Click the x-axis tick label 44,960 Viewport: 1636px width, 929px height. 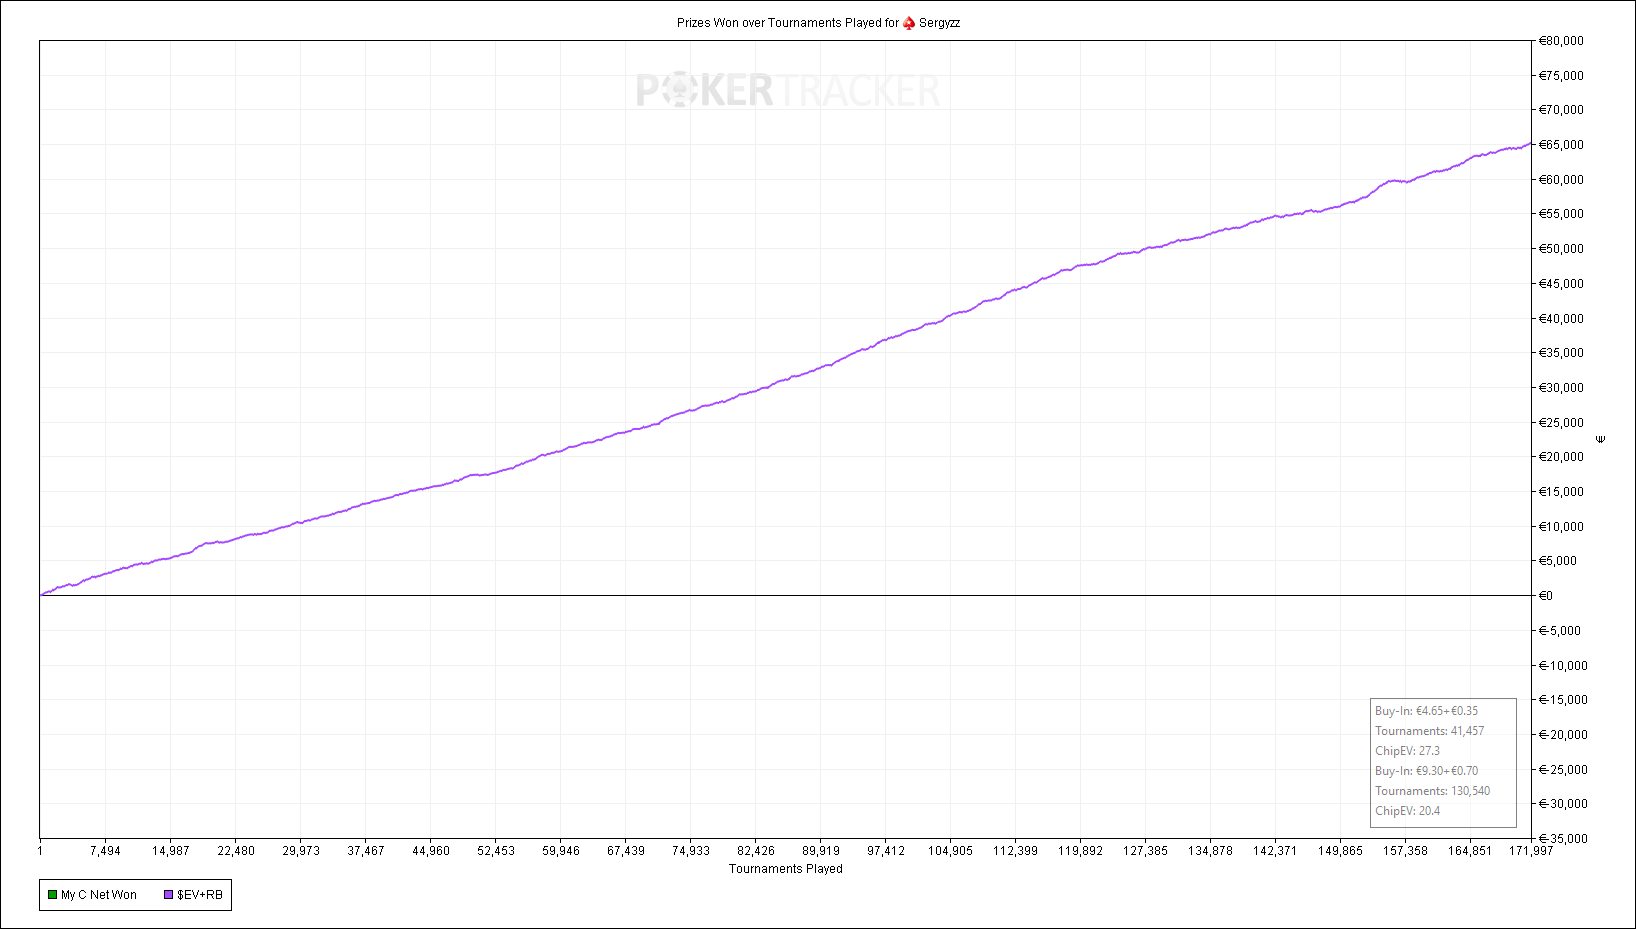point(431,851)
